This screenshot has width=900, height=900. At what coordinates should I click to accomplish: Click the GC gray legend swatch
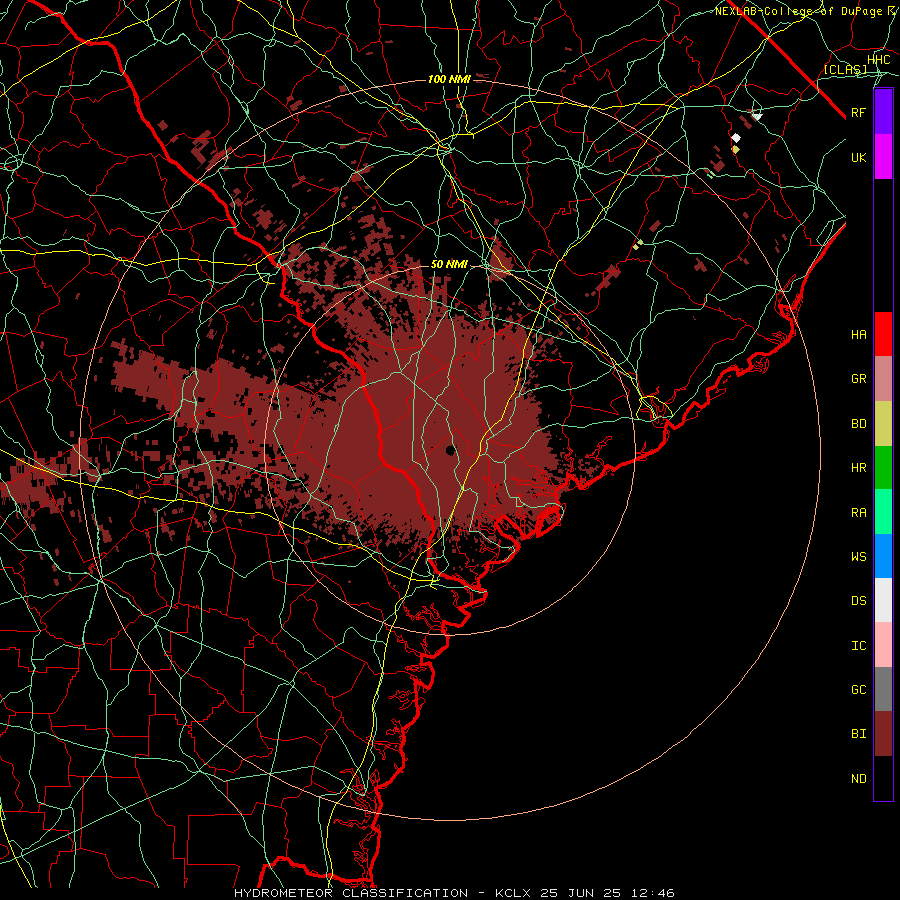point(883,689)
